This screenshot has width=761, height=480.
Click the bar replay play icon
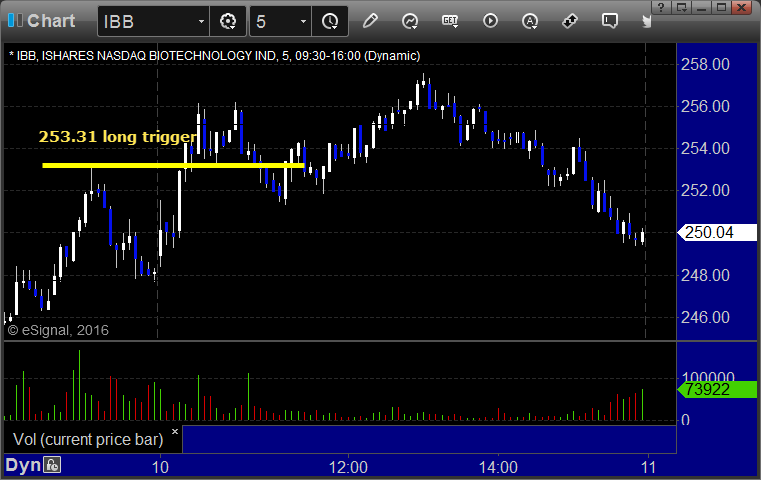pyautogui.click(x=490, y=21)
